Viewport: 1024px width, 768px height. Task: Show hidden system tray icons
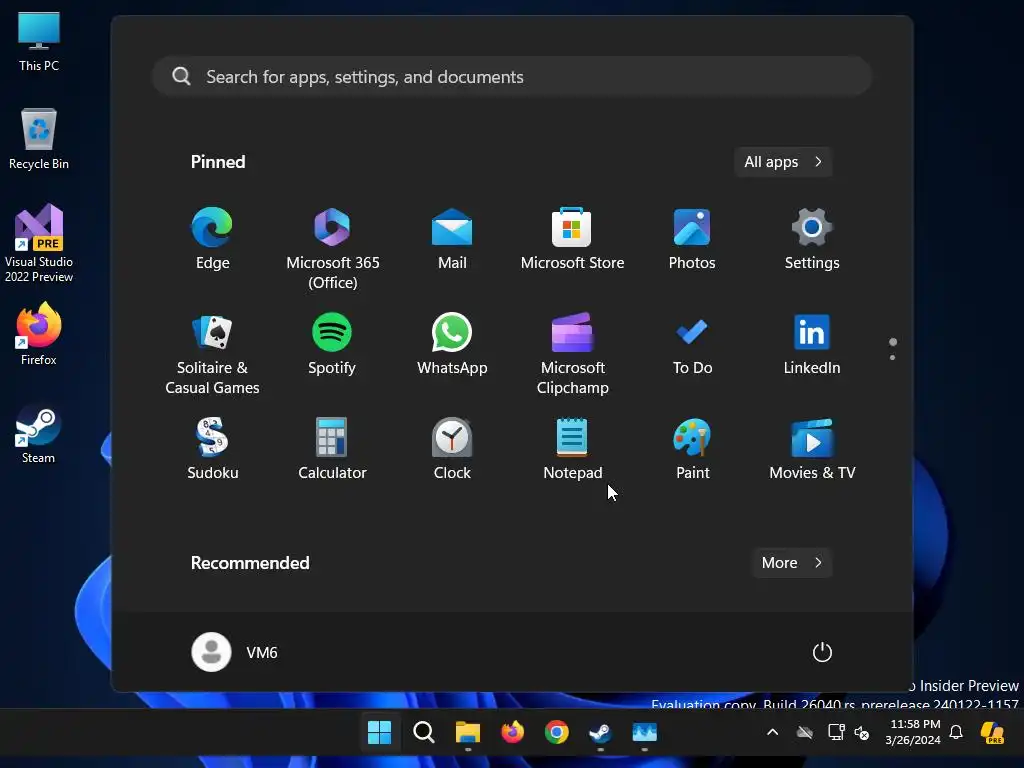click(x=772, y=732)
